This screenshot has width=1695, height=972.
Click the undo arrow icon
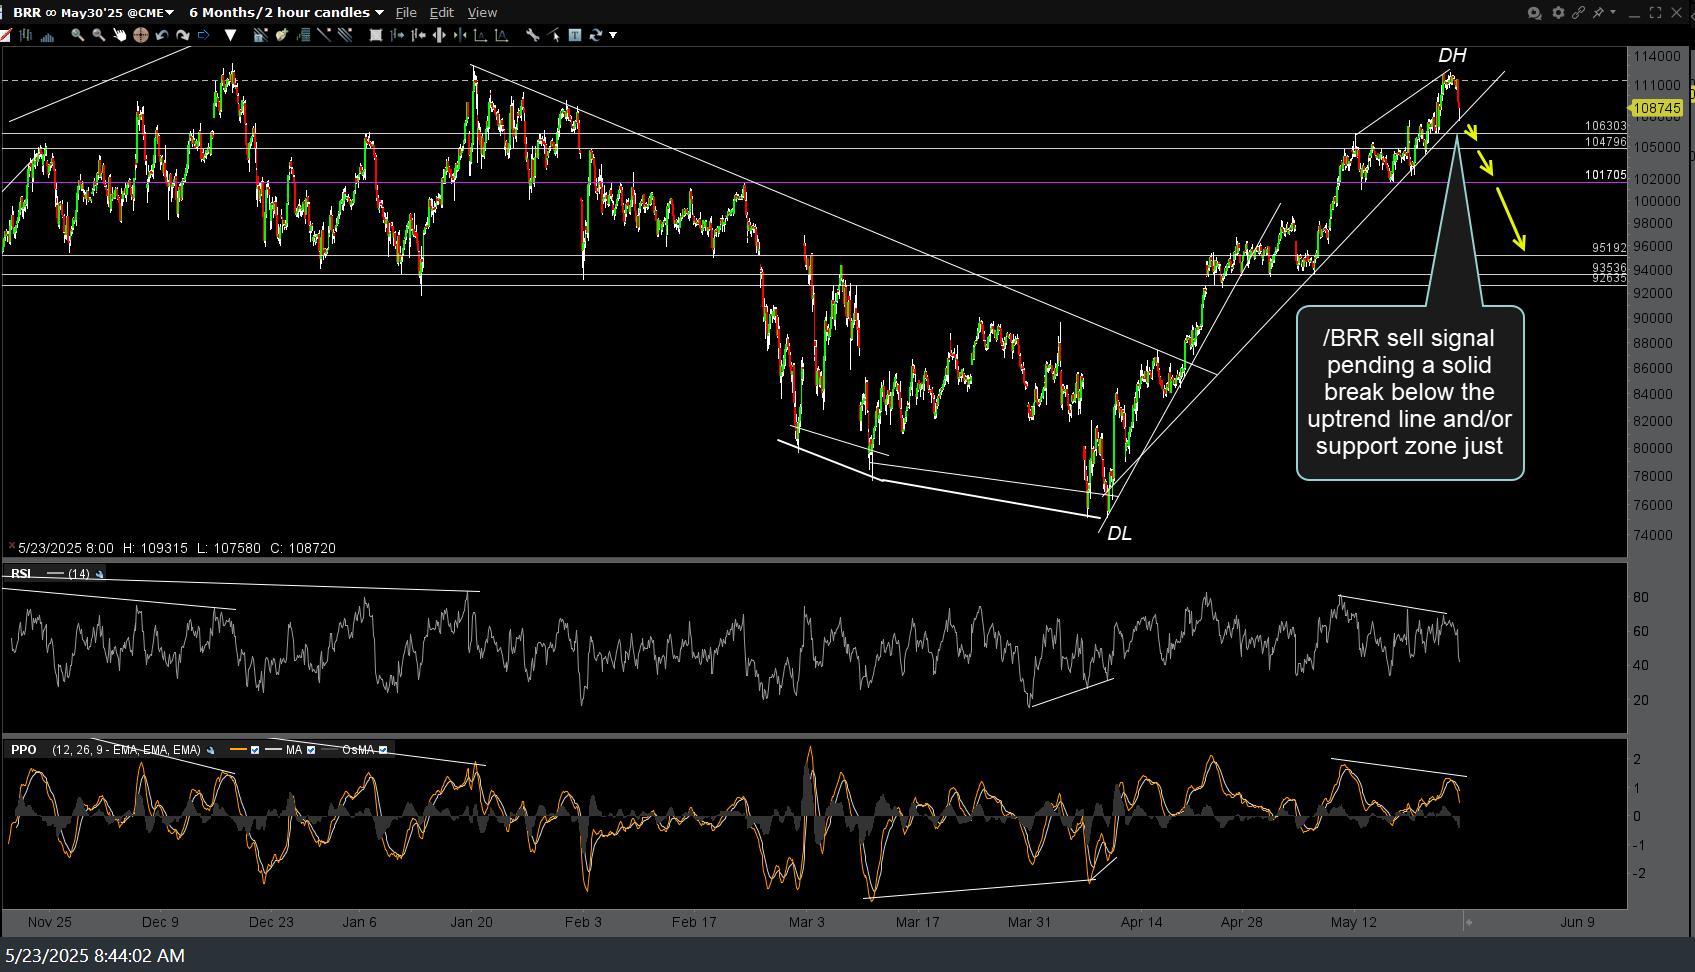162,35
